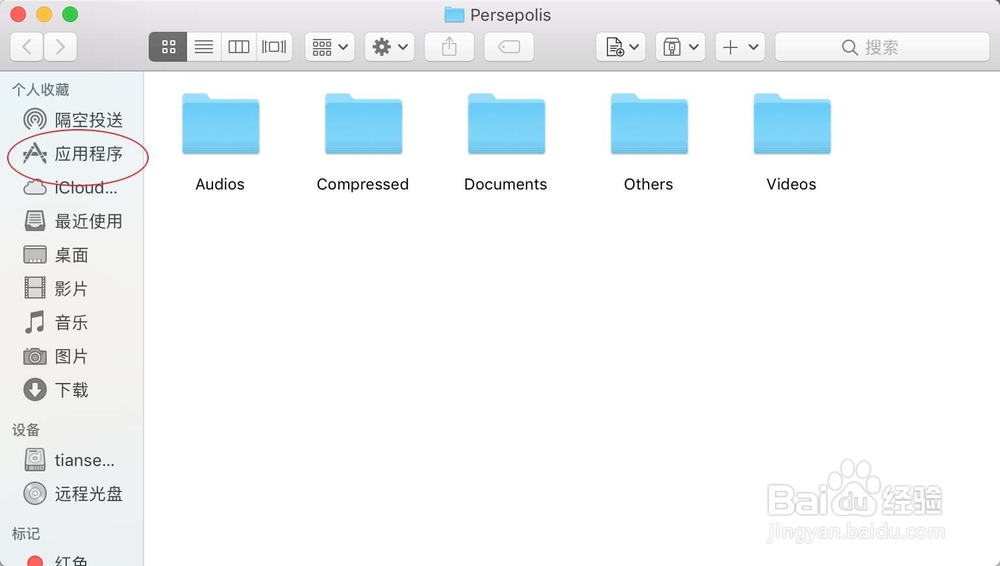The image size is (1000, 566).
Task: Open 应用程序 in the sidebar
Action: click(73, 153)
